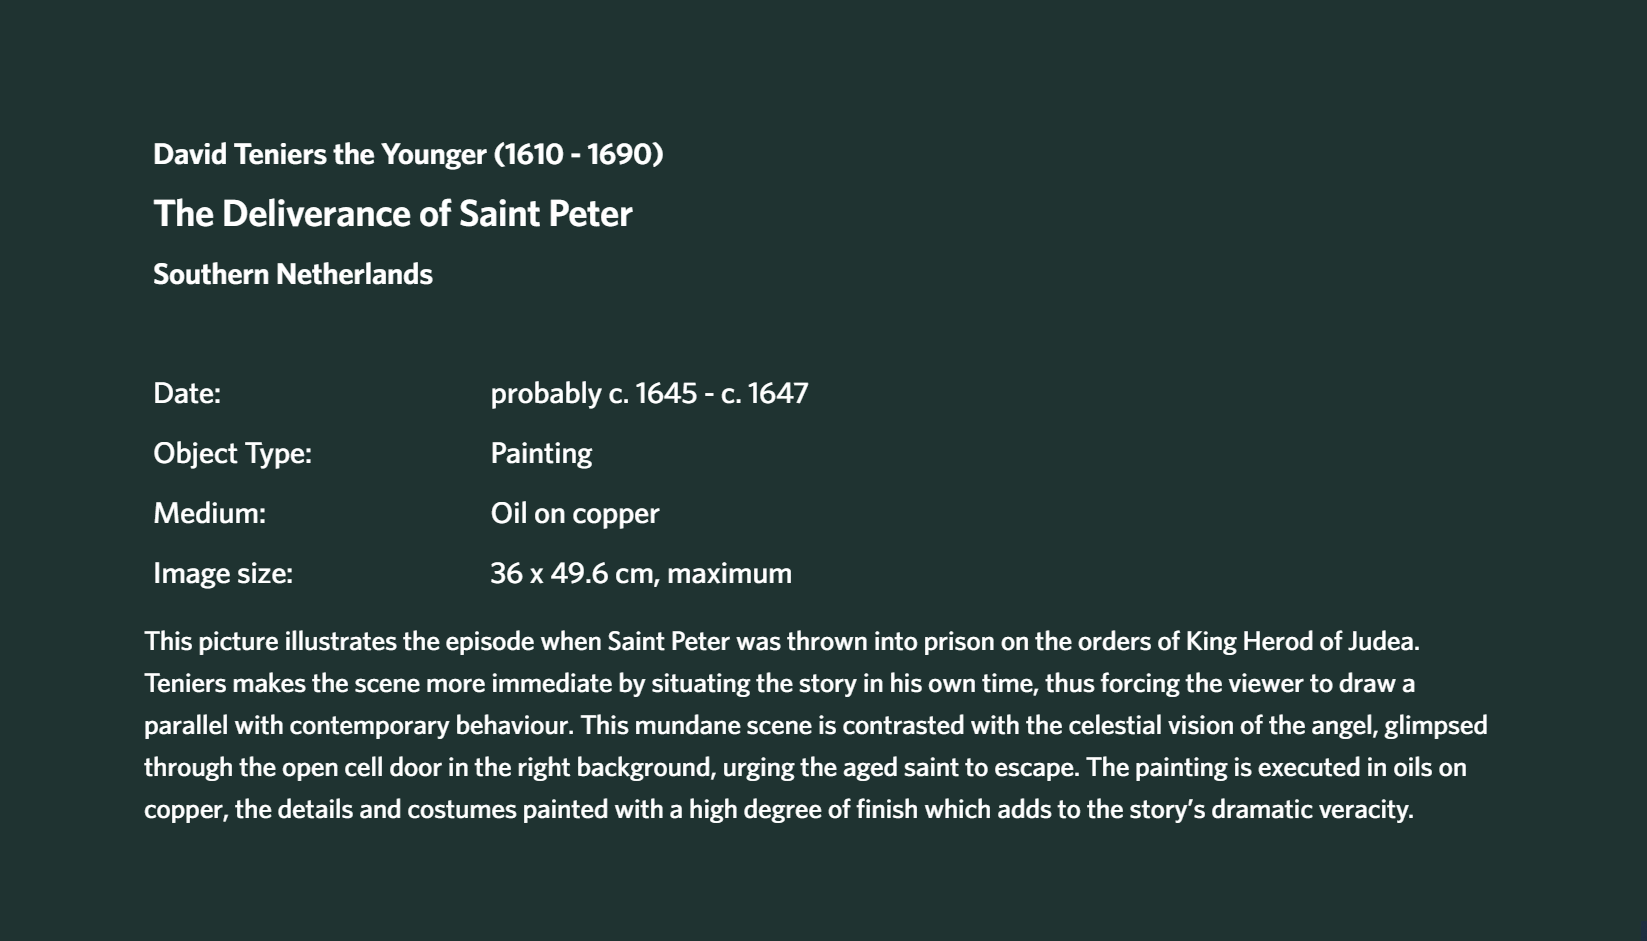Click the Painting object type value
Viewport: 1647px width, 941px height.
tap(541, 454)
